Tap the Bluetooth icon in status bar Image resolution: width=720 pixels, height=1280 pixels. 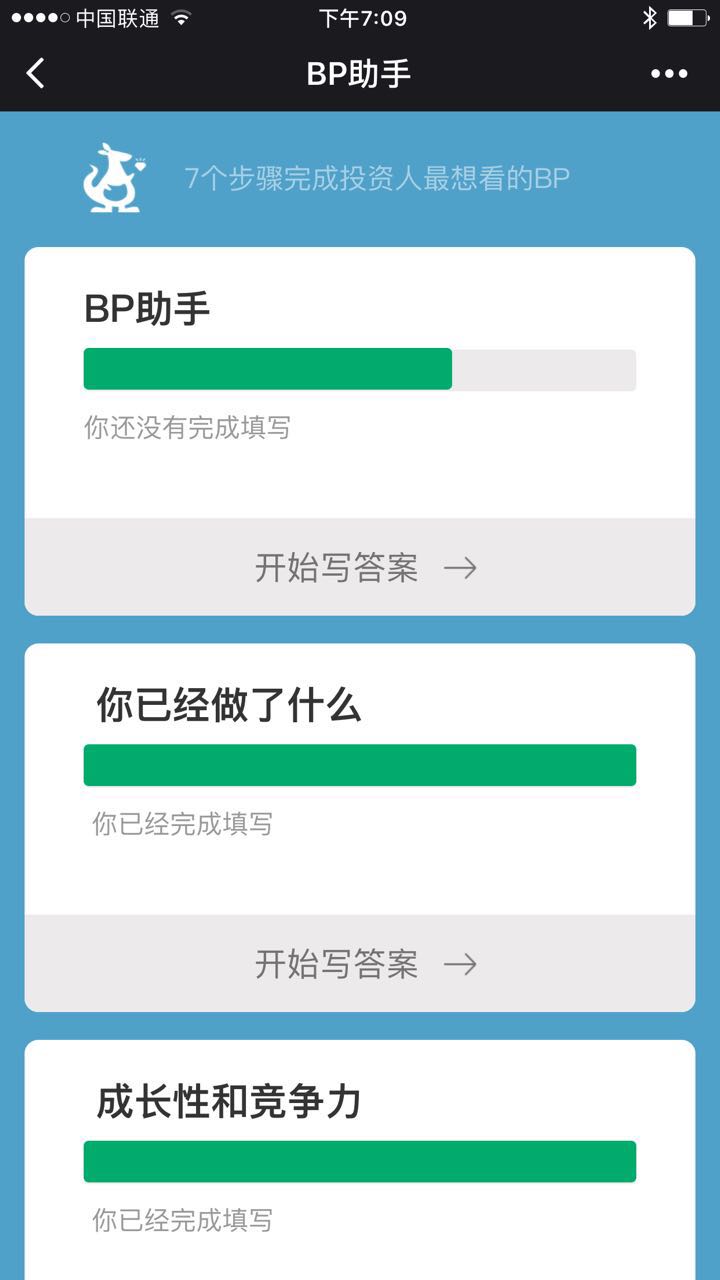pos(649,18)
